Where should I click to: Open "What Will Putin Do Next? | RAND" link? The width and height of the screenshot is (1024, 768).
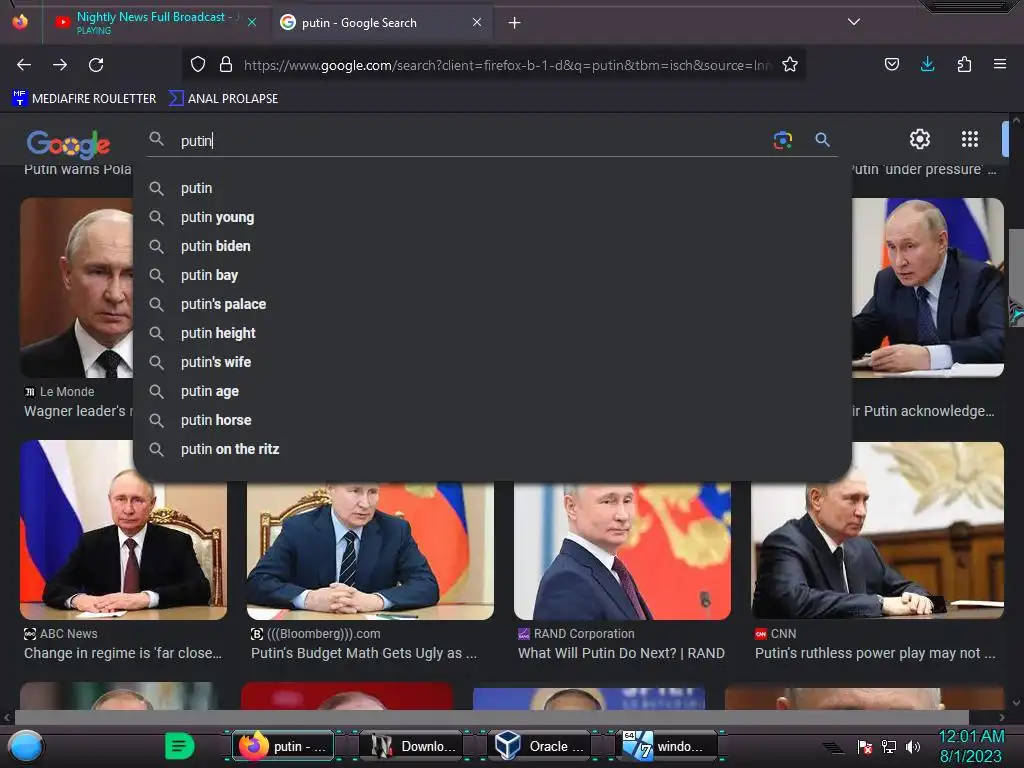(621, 653)
